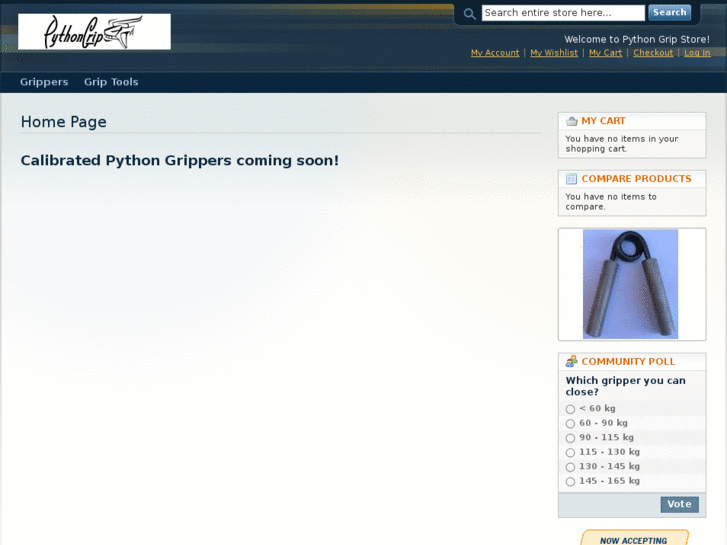Select the "60 - 90 kg" poll option
Image resolution: width=727 pixels, height=545 pixels.
tap(570, 423)
